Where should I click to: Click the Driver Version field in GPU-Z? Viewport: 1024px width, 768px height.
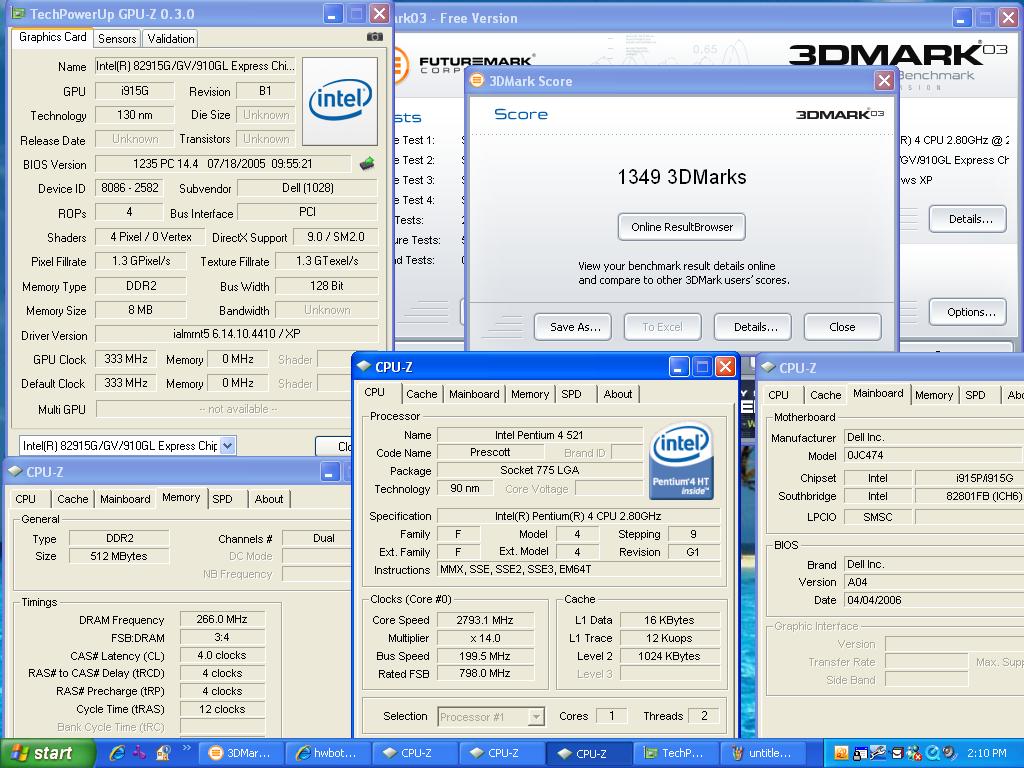pos(236,334)
